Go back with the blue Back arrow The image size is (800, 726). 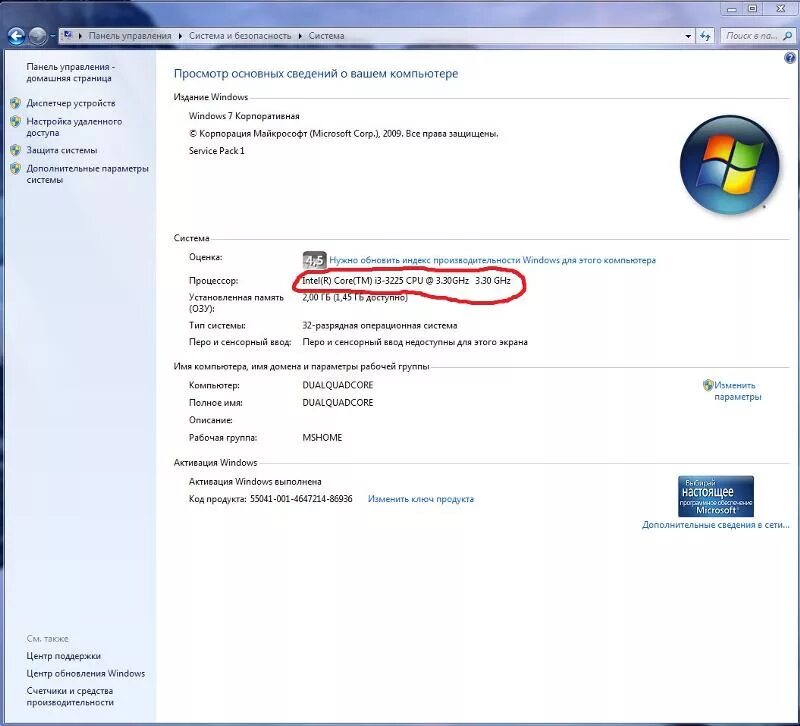[16, 36]
